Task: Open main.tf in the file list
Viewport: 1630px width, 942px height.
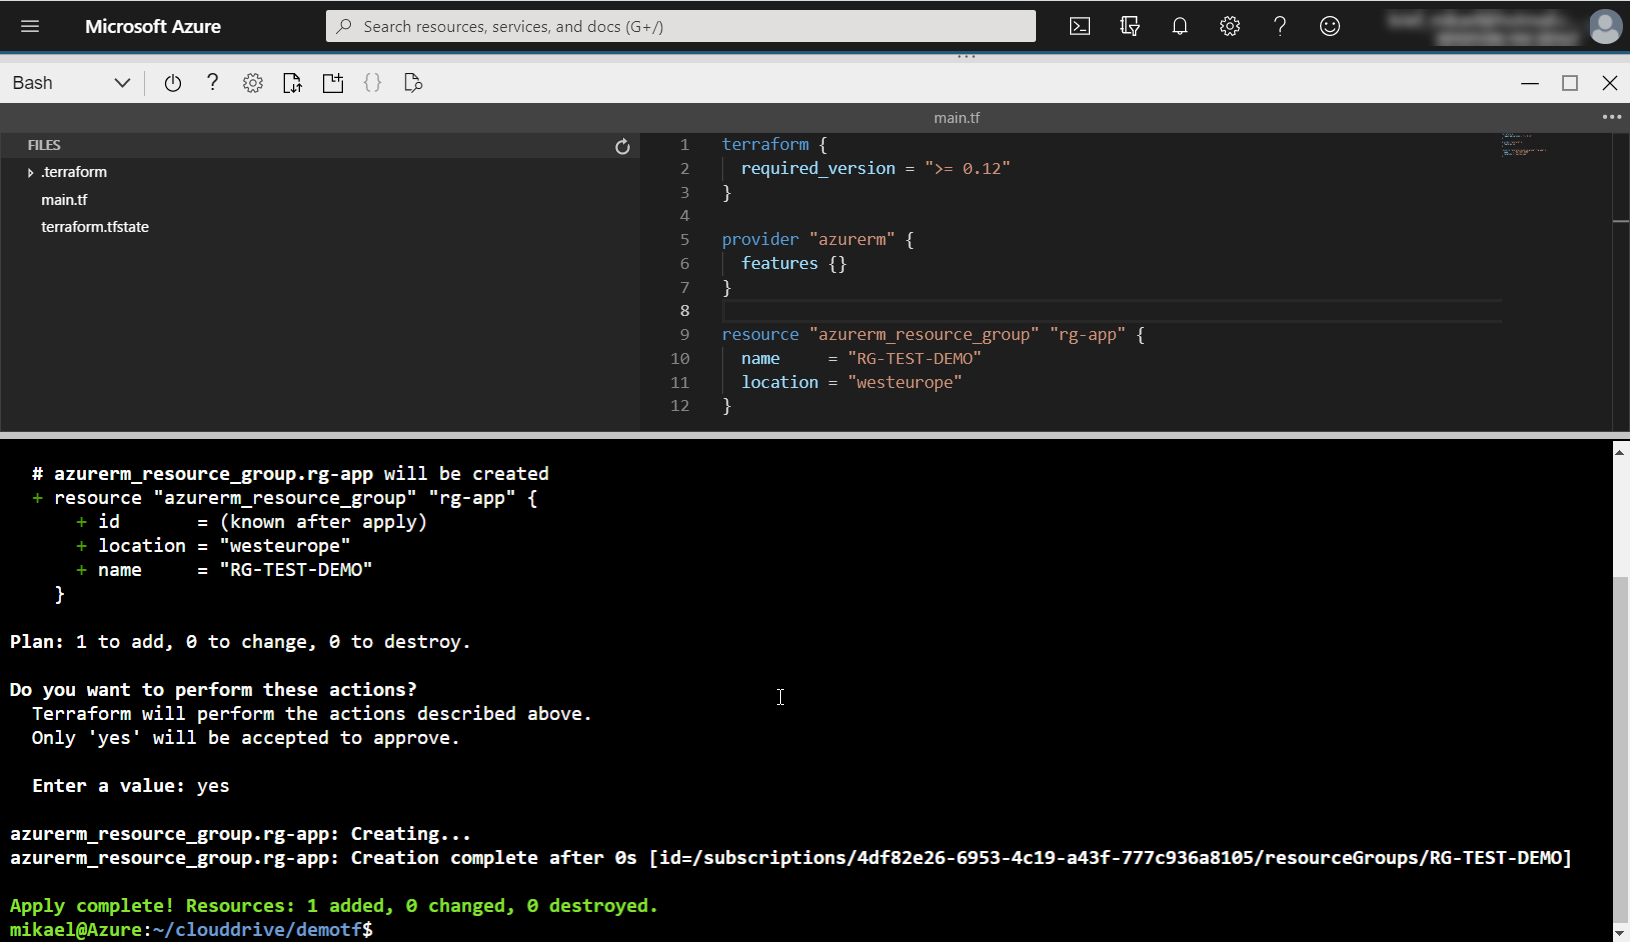Action: (x=64, y=200)
